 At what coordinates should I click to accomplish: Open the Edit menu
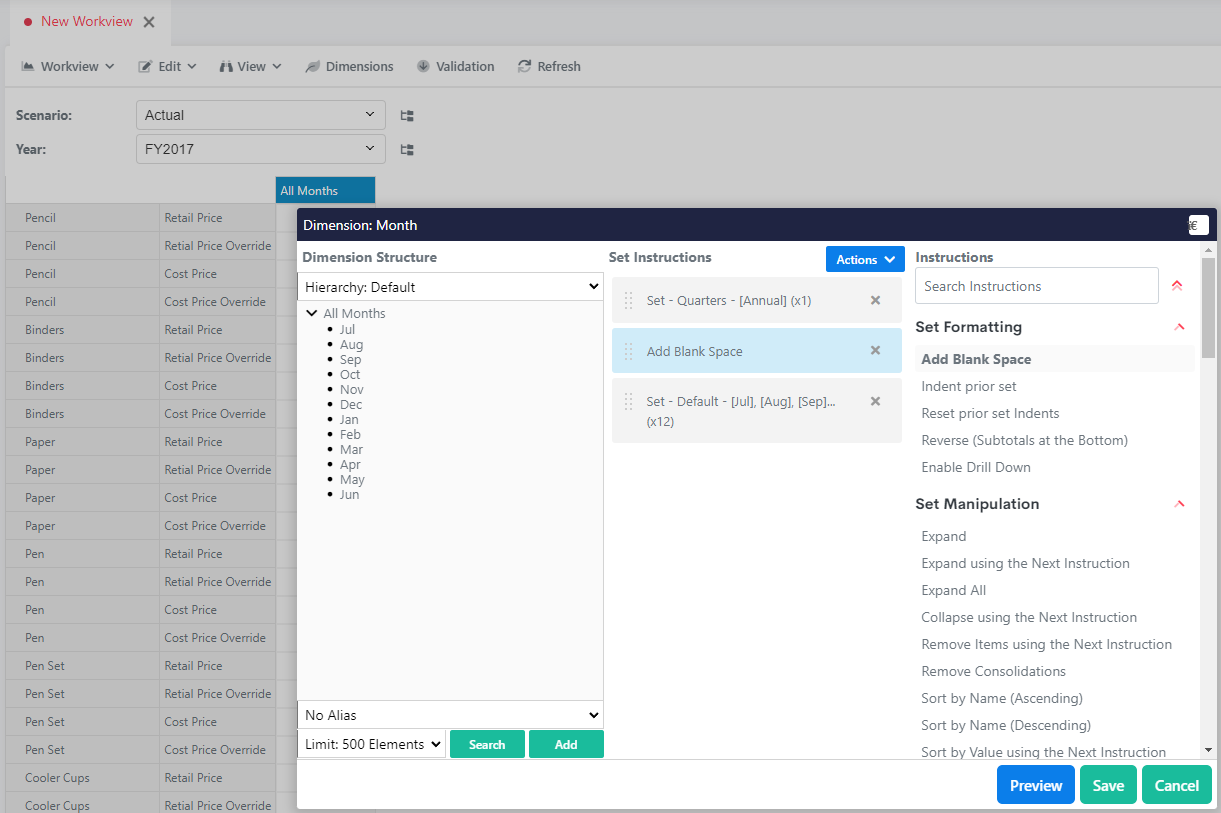click(167, 67)
